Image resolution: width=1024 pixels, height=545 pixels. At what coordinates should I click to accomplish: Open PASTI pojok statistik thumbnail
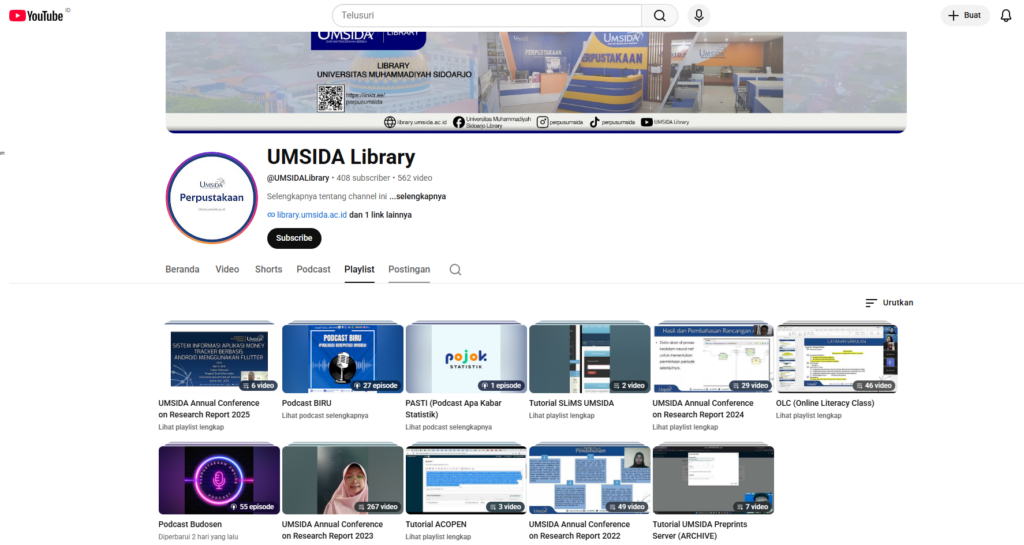(x=466, y=358)
